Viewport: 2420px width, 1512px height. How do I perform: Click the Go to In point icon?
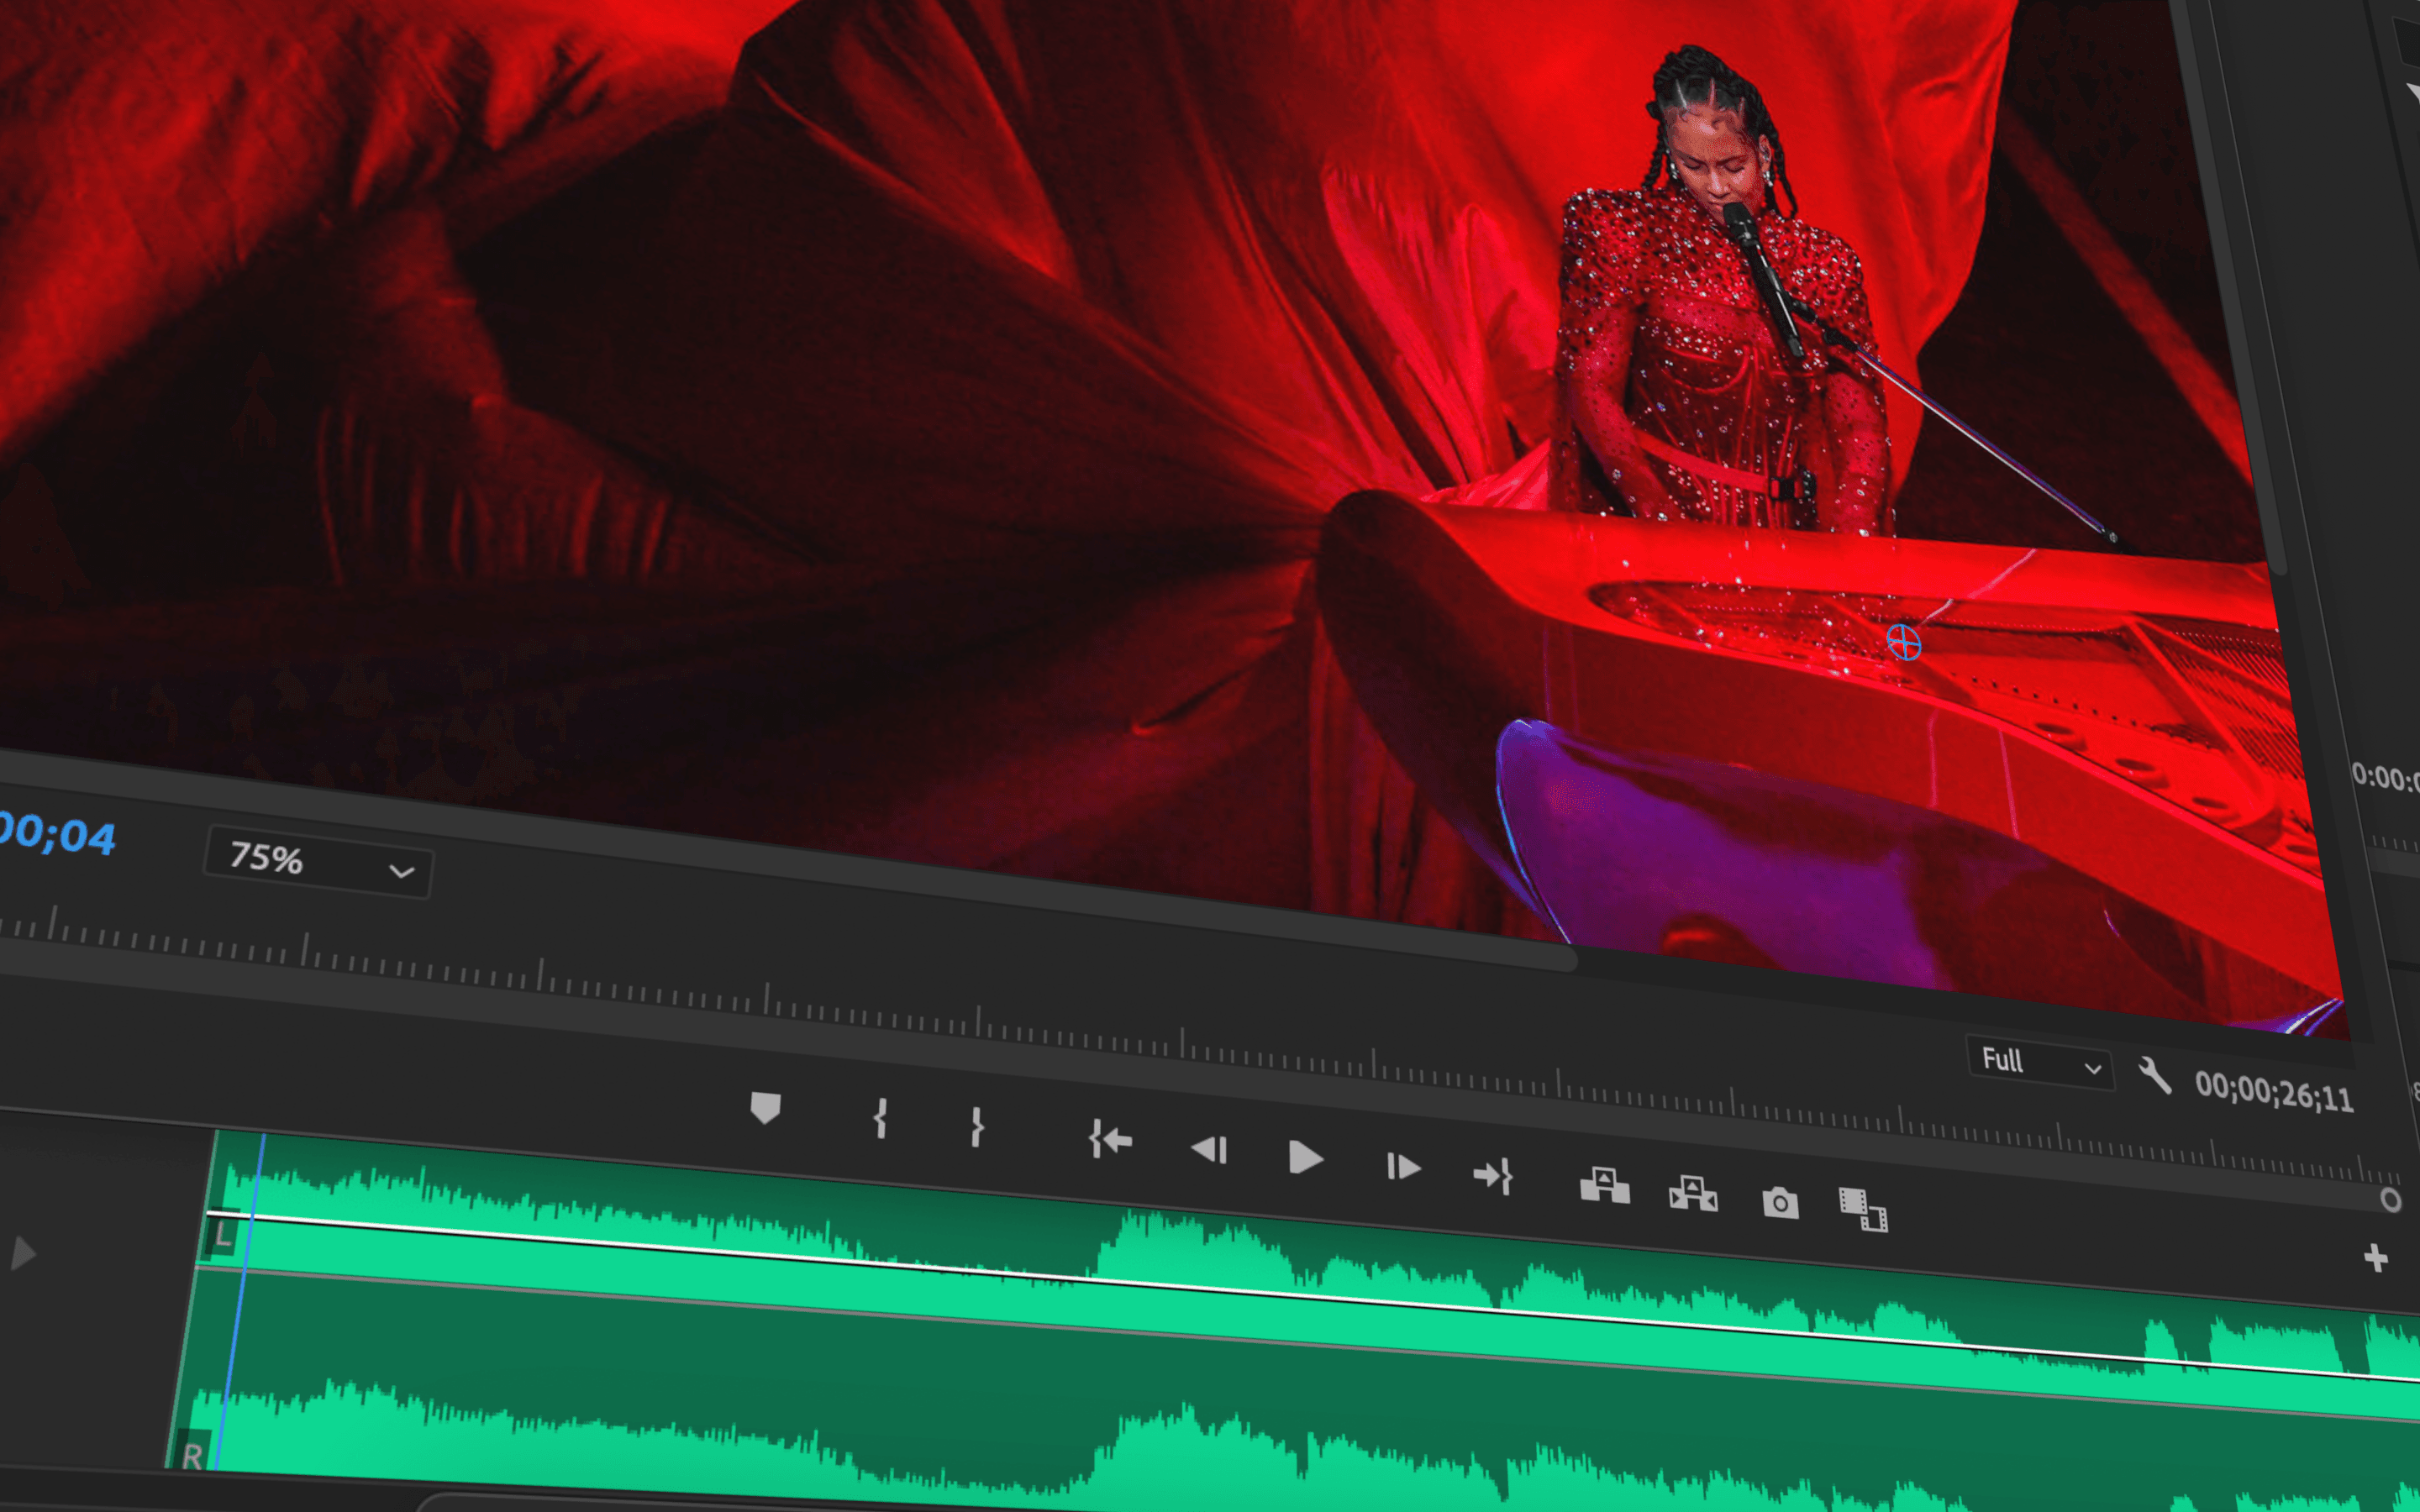coord(1110,1139)
